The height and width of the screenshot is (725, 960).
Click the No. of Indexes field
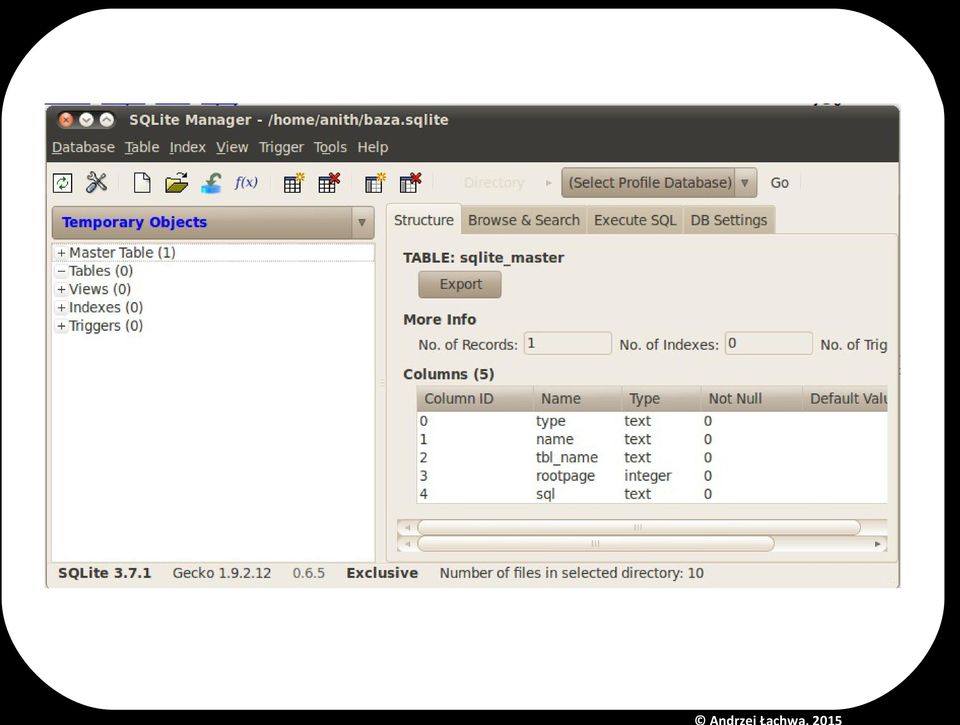[768, 344]
